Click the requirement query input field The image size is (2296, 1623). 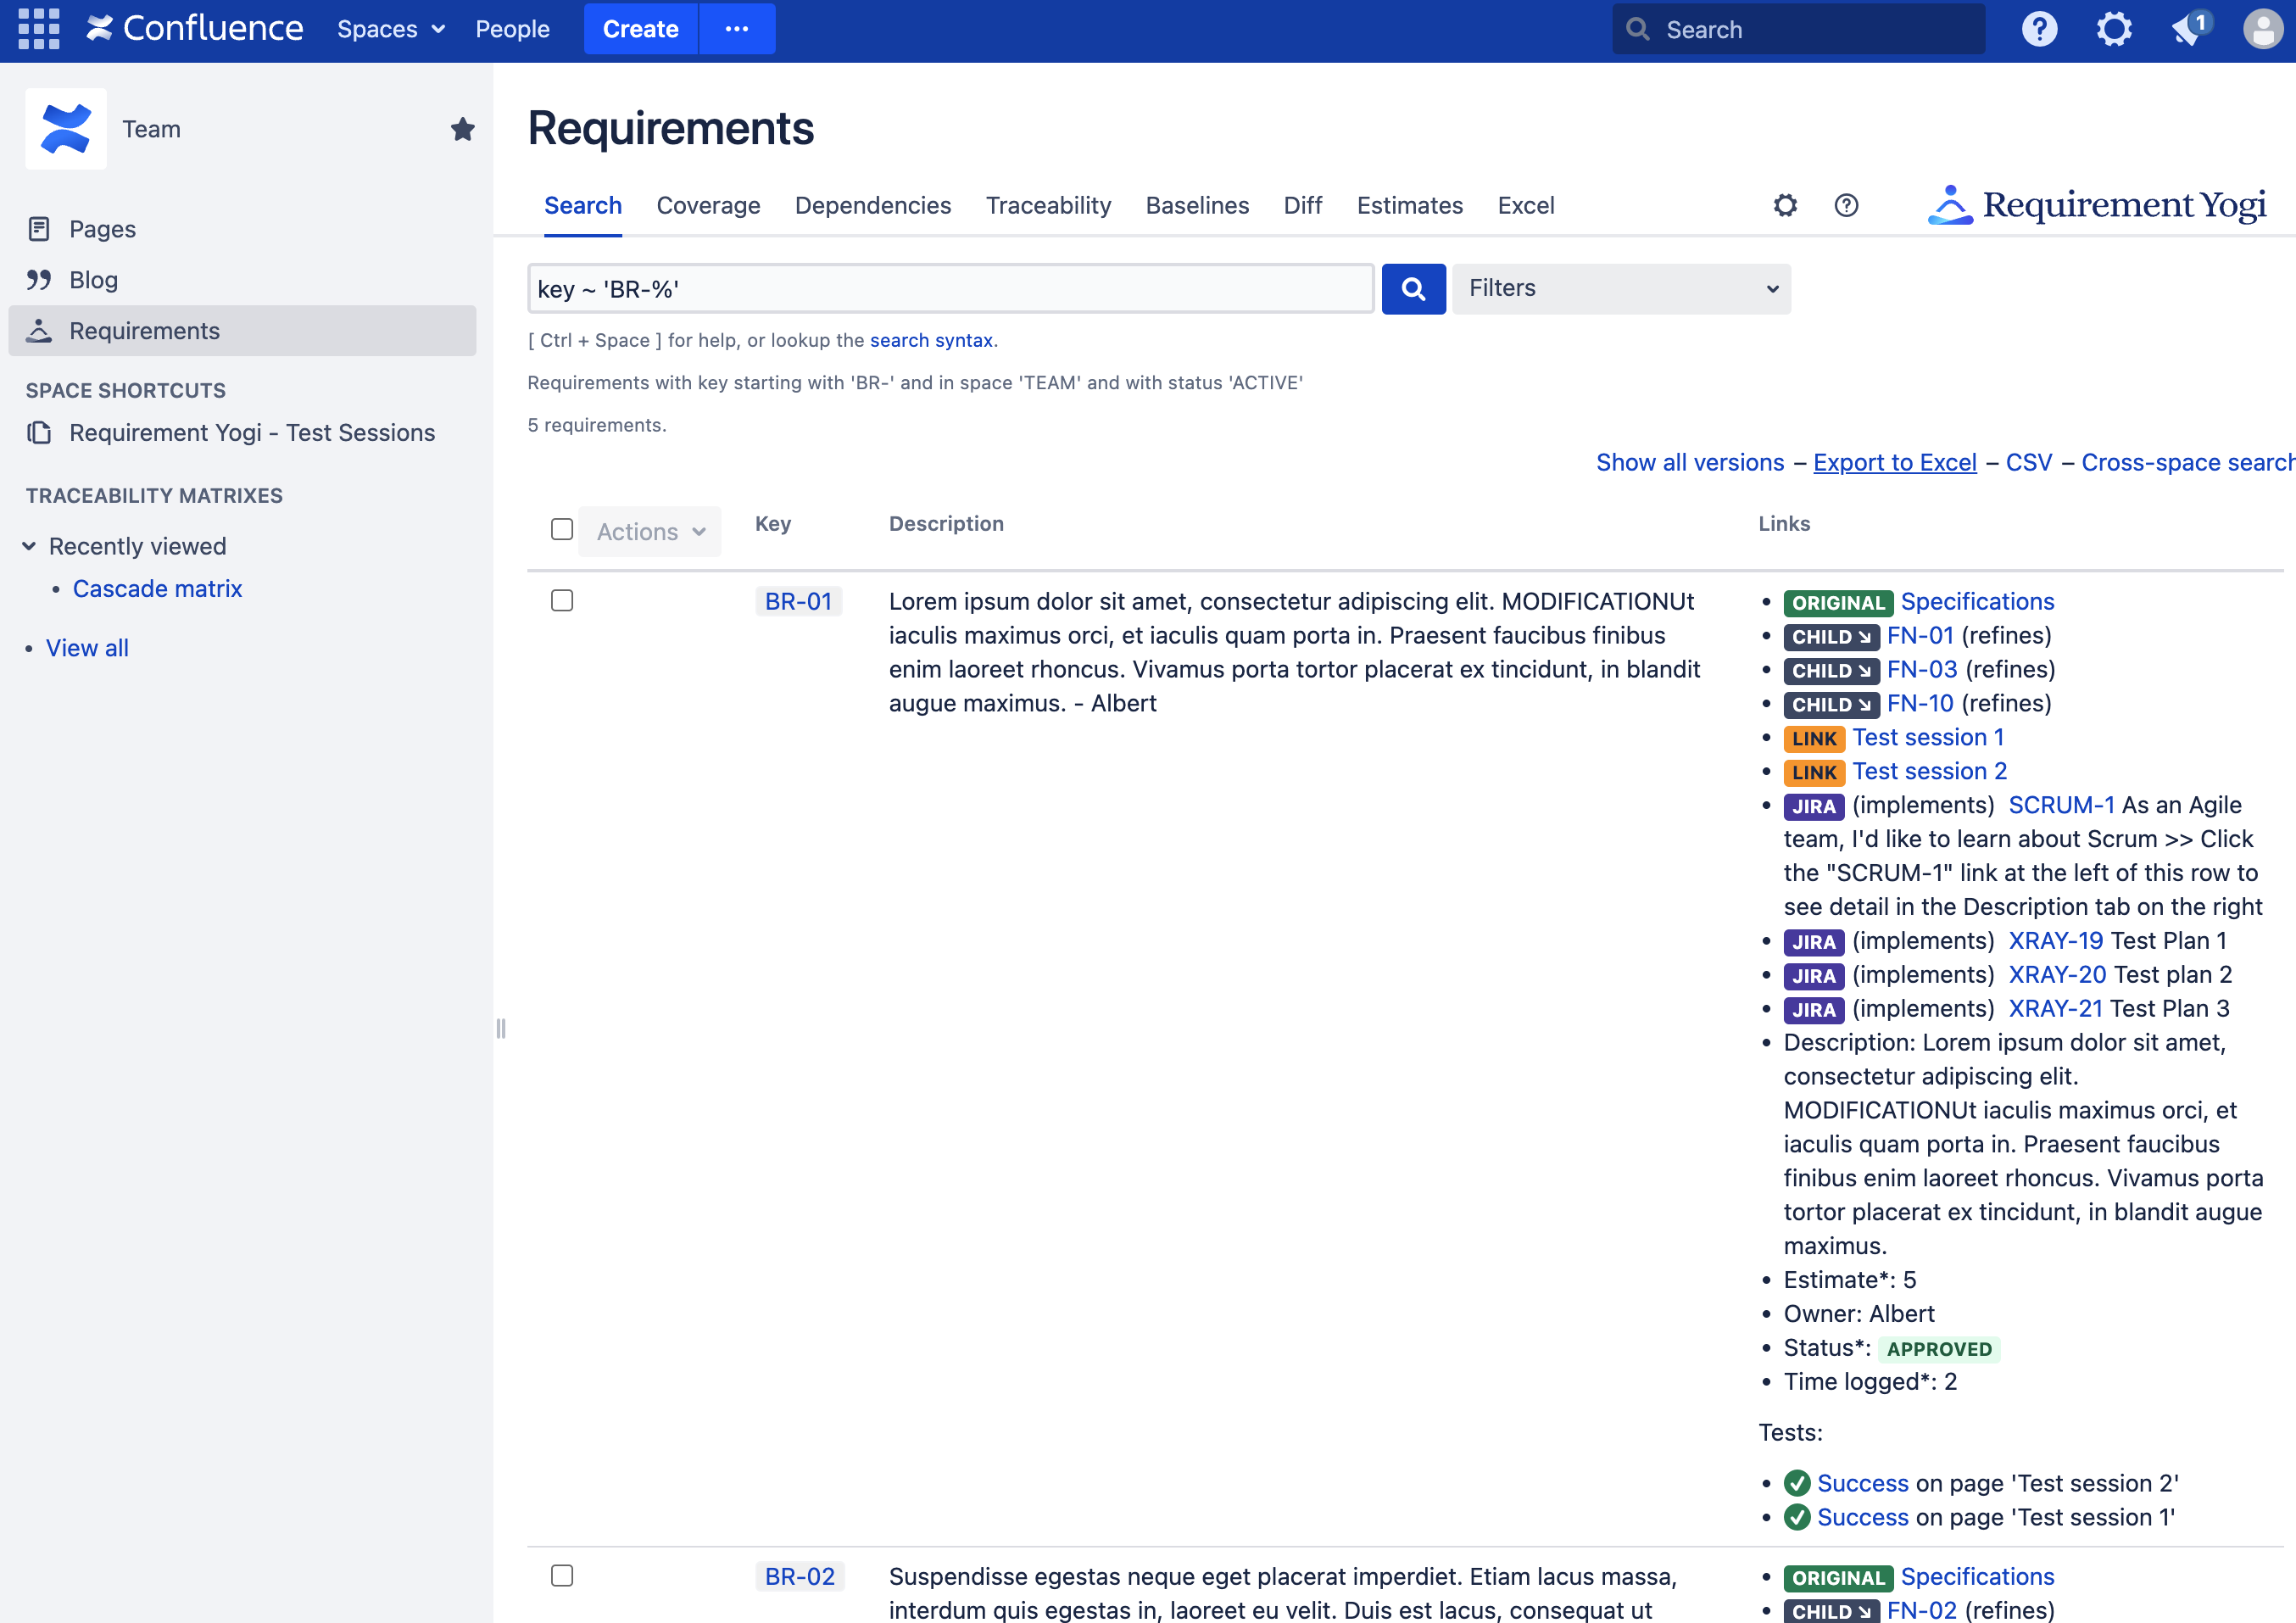(950, 289)
